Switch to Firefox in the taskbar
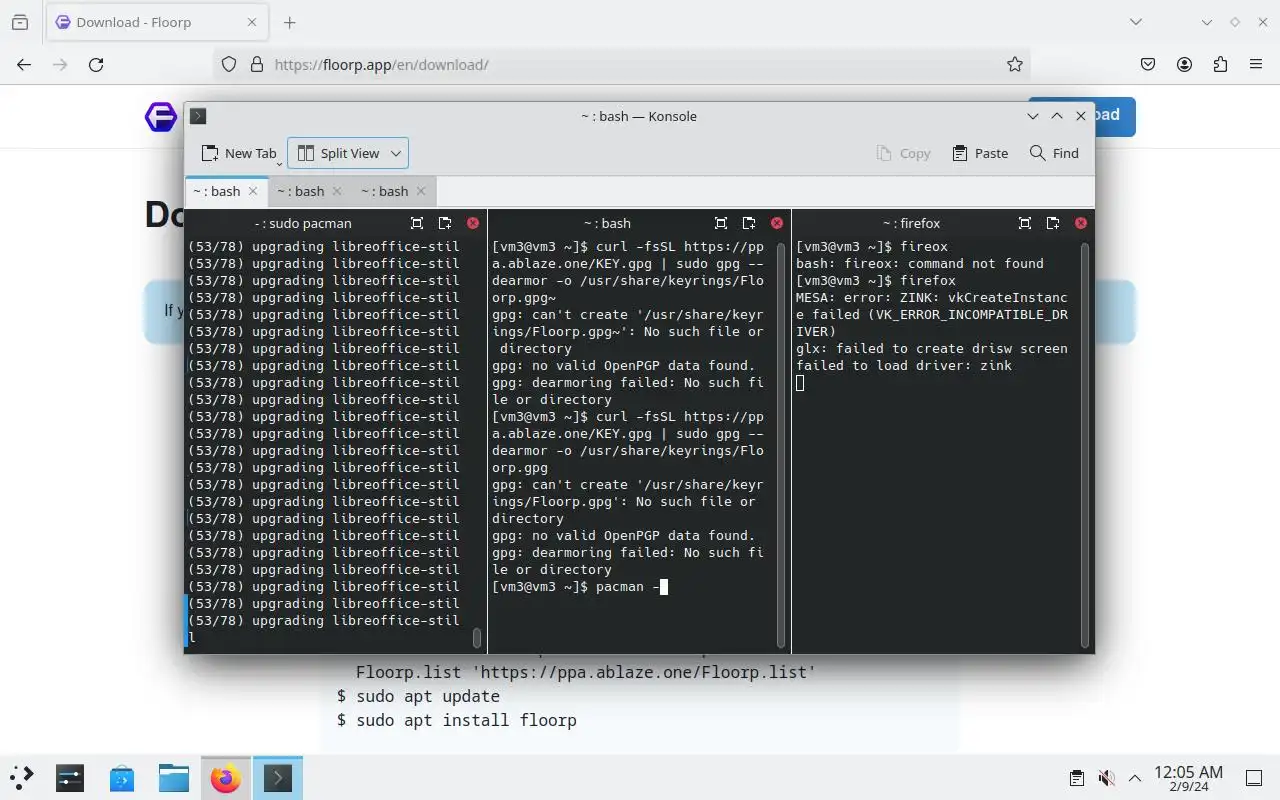The height and width of the screenshot is (800, 1280). coord(226,777)
